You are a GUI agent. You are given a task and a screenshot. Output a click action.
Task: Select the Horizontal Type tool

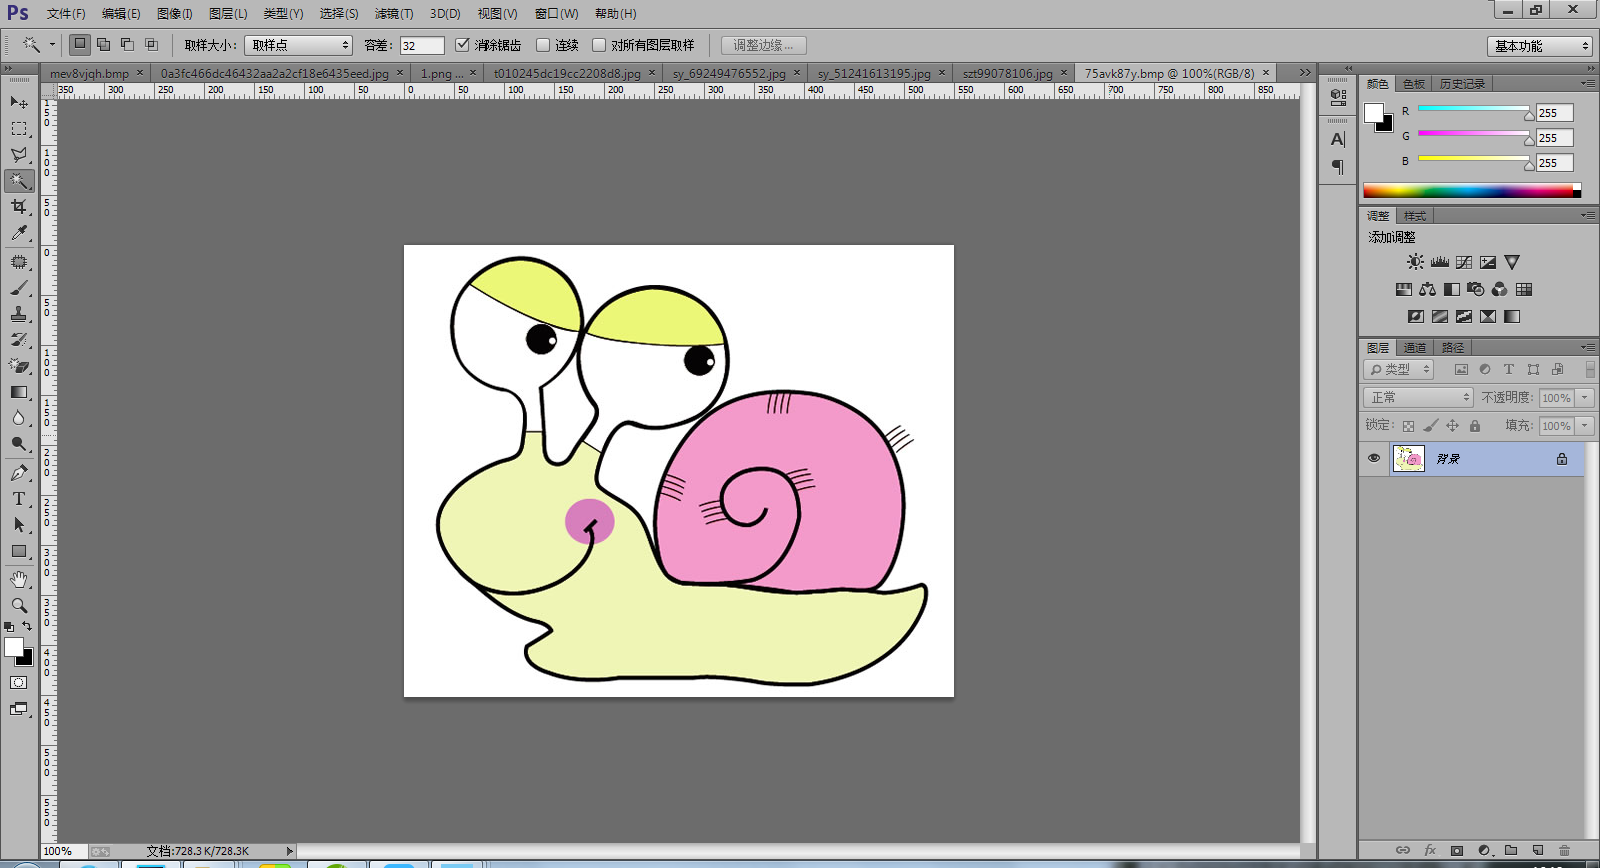click(x=19, y=499)
